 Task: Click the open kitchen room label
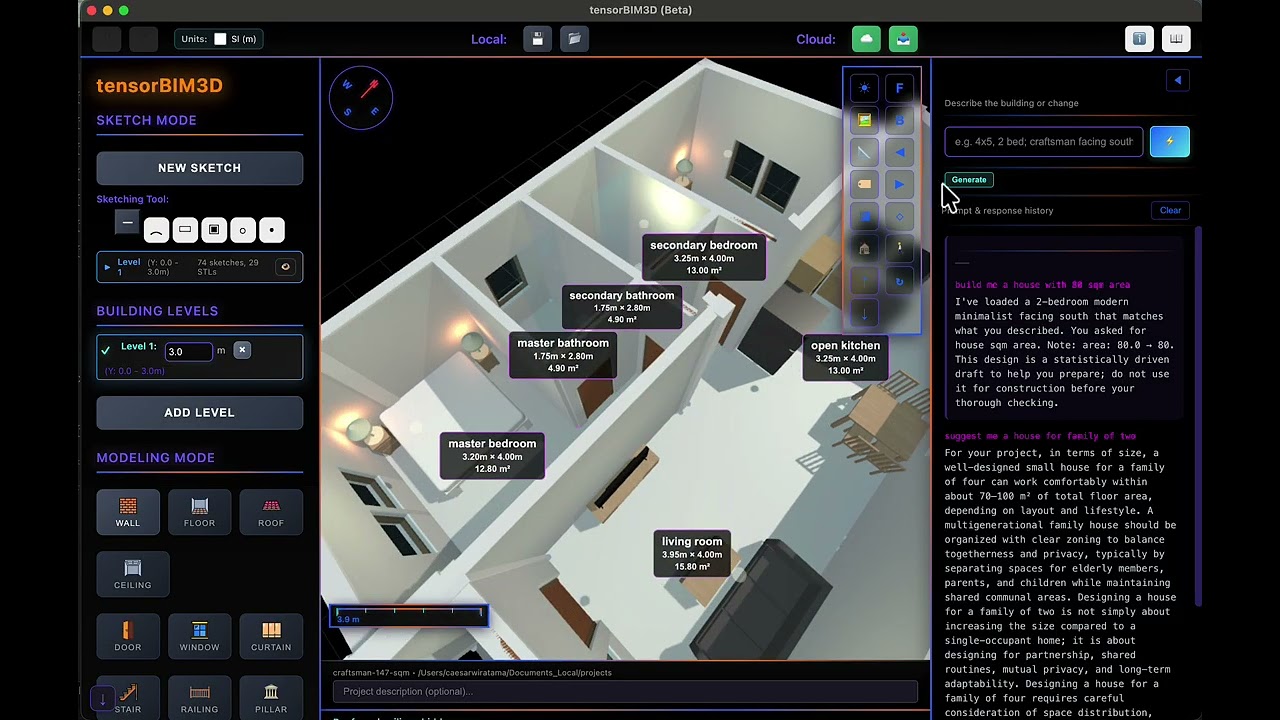point(846,357)
